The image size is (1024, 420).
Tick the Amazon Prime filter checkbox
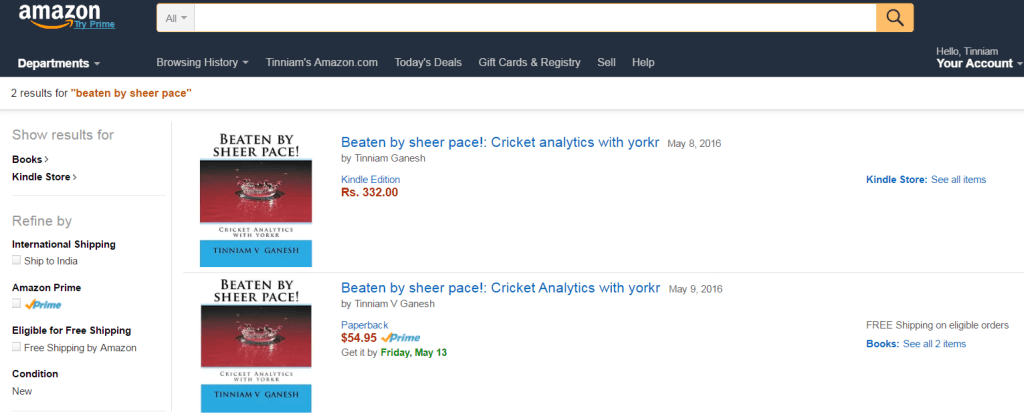[x=16, y=304]
